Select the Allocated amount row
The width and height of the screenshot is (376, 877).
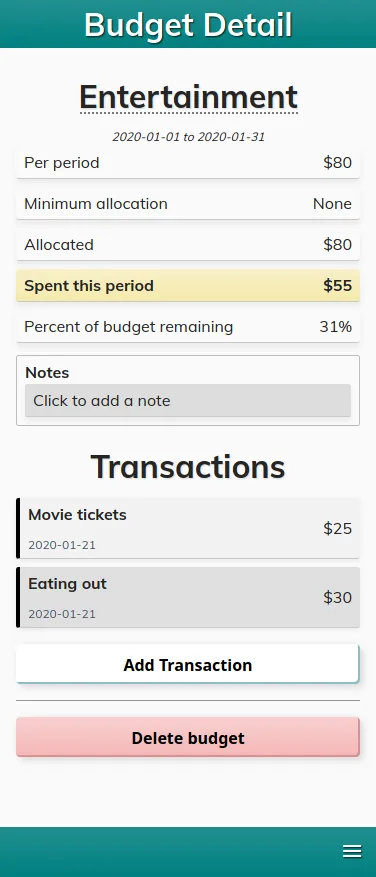[x=188, y=244]
